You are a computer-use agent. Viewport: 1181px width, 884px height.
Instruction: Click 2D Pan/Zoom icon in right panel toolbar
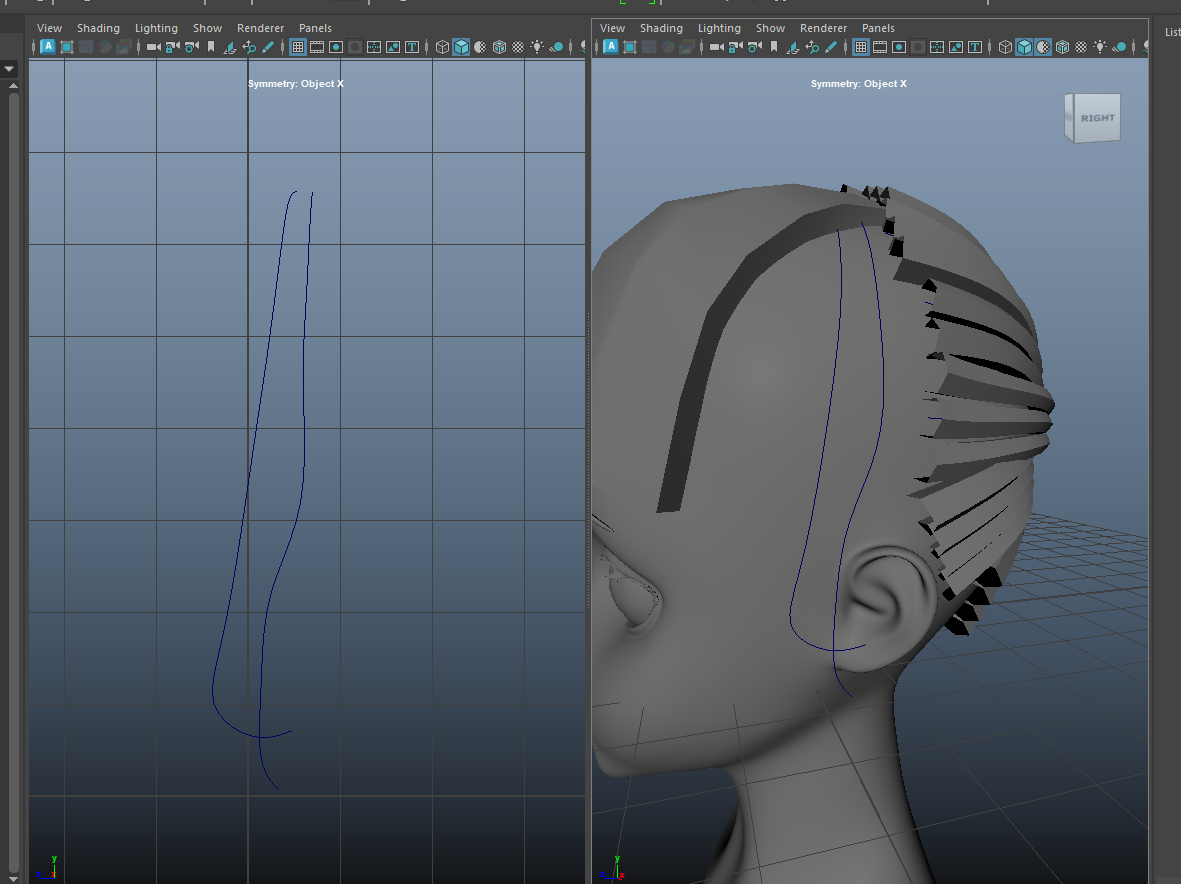click(x=812, y=47)
